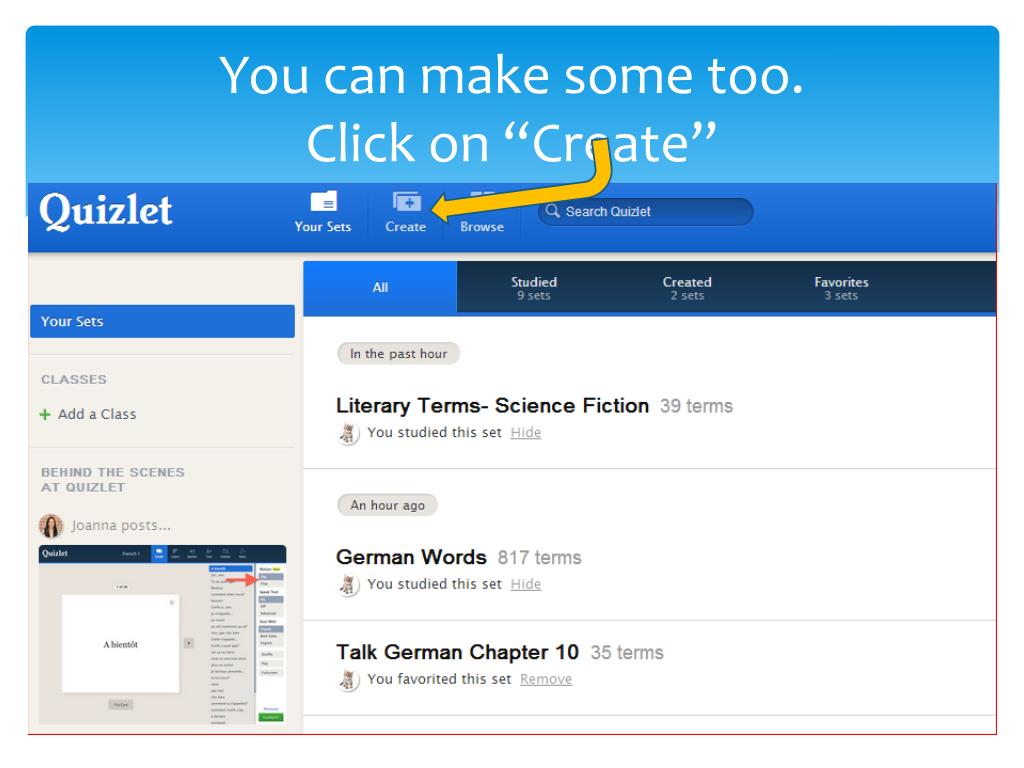The width and height of the screenshot is (1024, 768).
Task: Click the 817 terms count text
Action: pyautogui.click(x=539, y=558)
